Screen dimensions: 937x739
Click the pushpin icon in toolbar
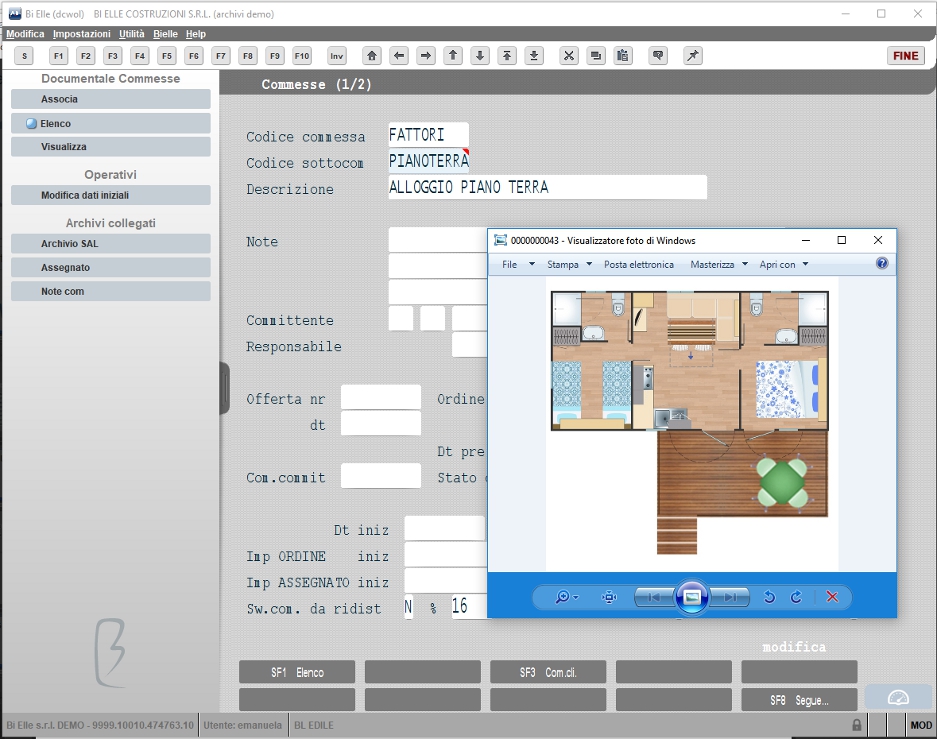[x=693, y=56]
